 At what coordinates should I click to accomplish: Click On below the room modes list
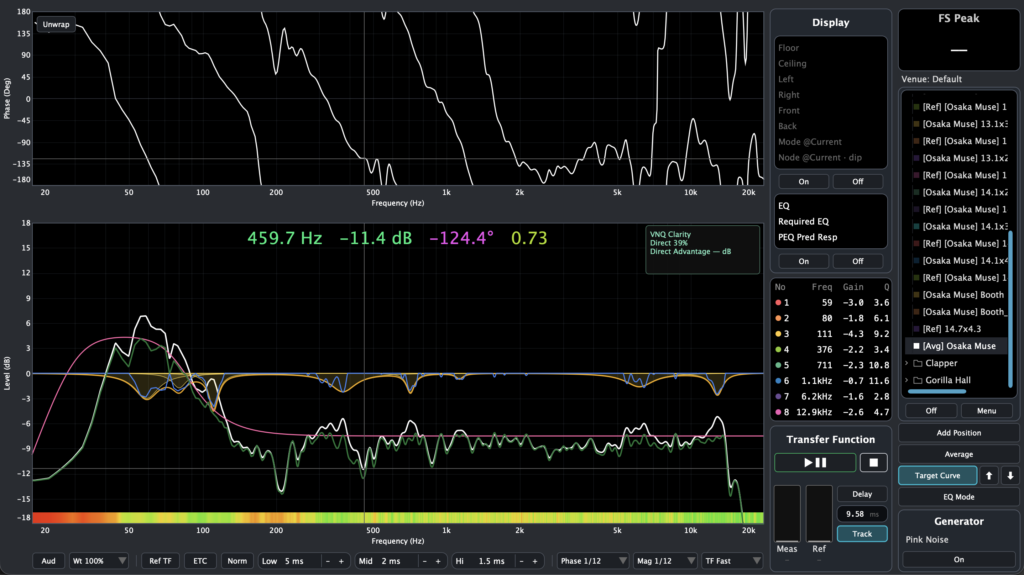[x=803, y=182]
